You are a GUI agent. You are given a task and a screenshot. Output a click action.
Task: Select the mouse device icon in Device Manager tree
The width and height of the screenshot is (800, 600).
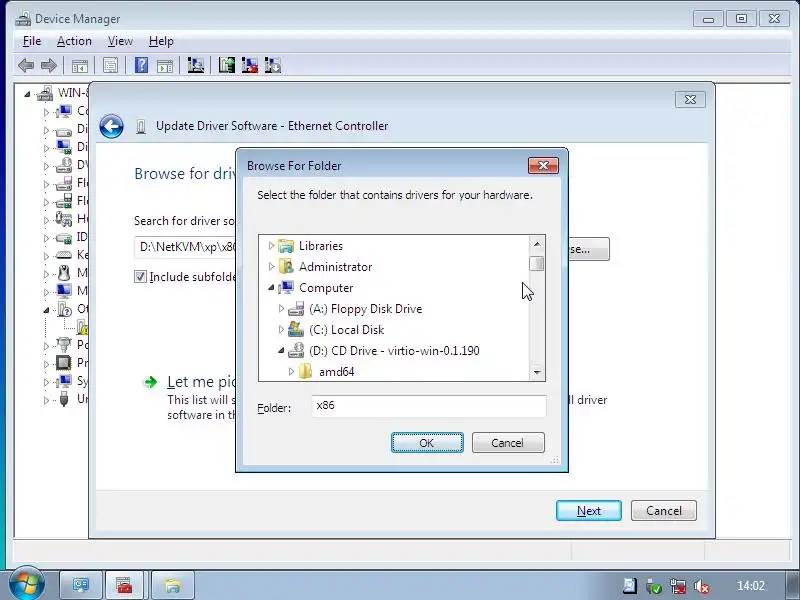(x=64, y=273)
